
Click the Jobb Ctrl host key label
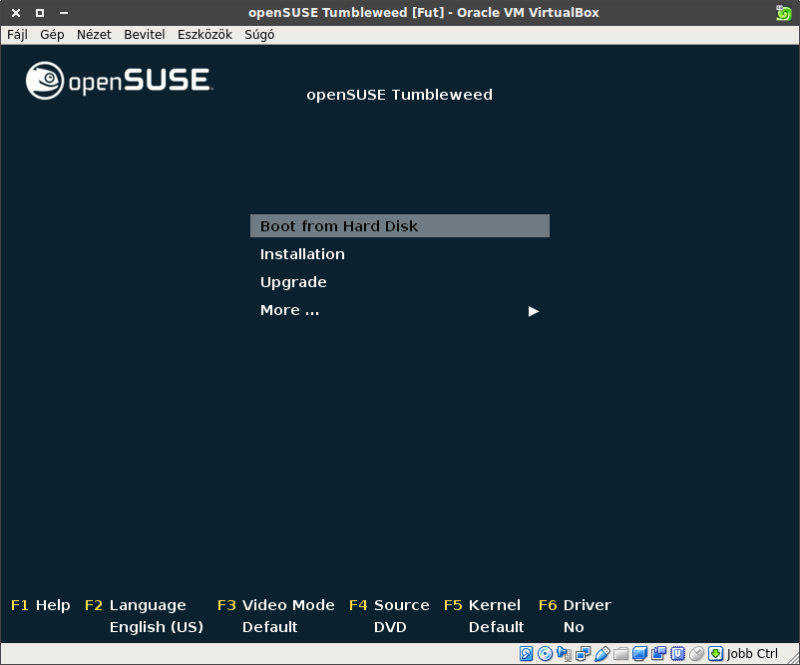[x=752, y=654]
